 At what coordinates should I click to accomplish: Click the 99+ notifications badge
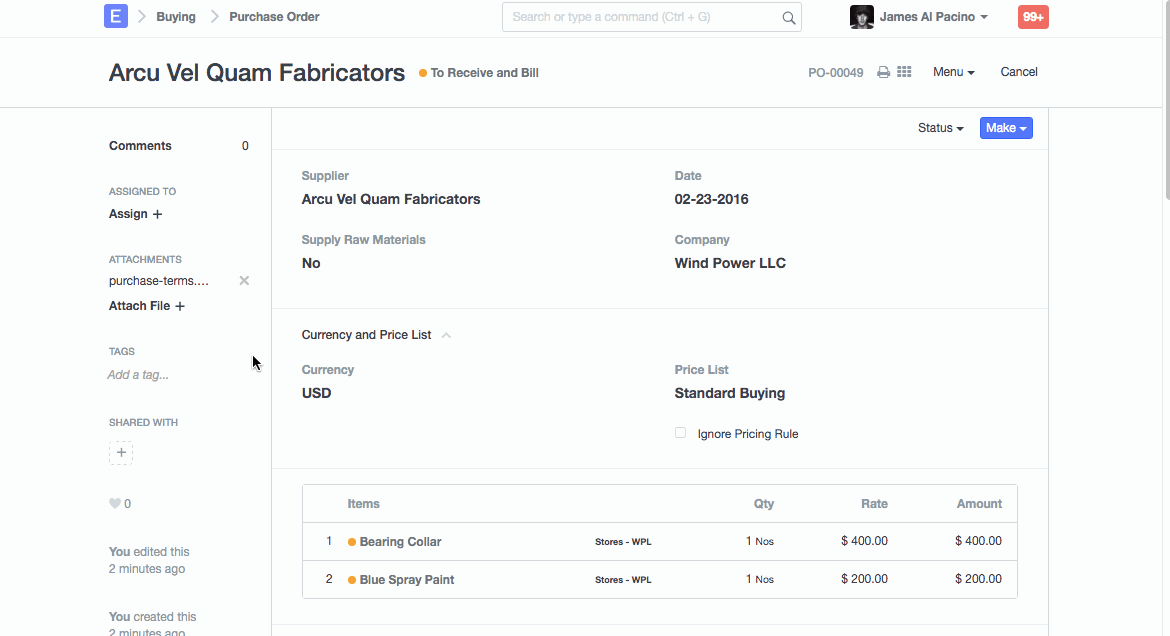(1033, 17)
